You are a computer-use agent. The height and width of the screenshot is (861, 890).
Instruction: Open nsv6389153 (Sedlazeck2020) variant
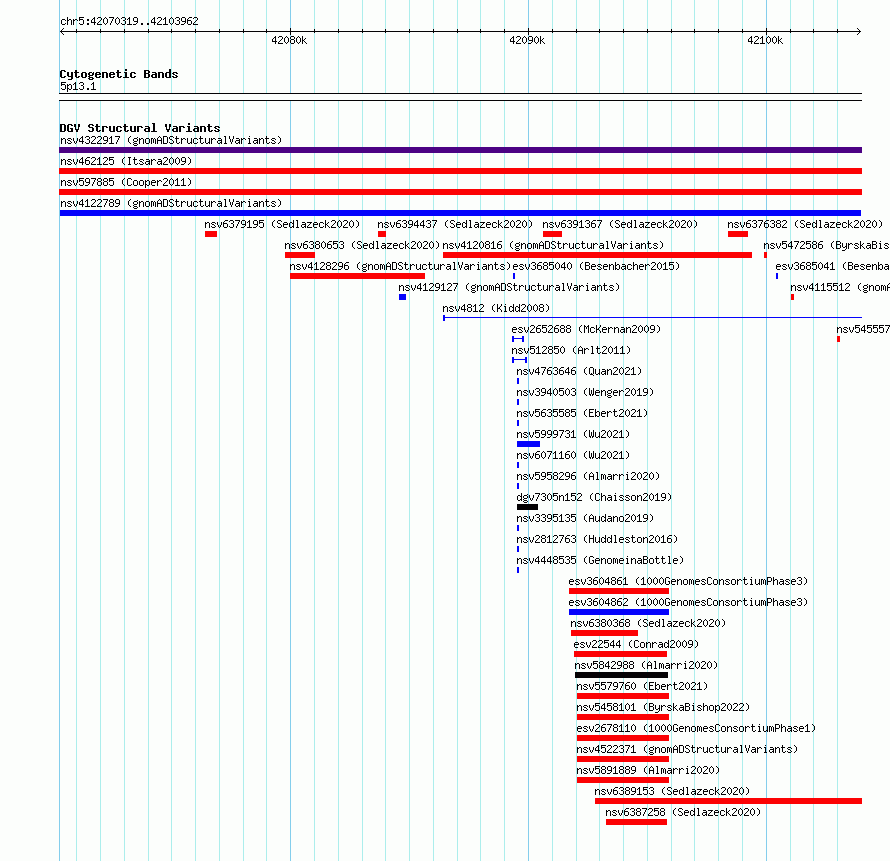(672, 791)
